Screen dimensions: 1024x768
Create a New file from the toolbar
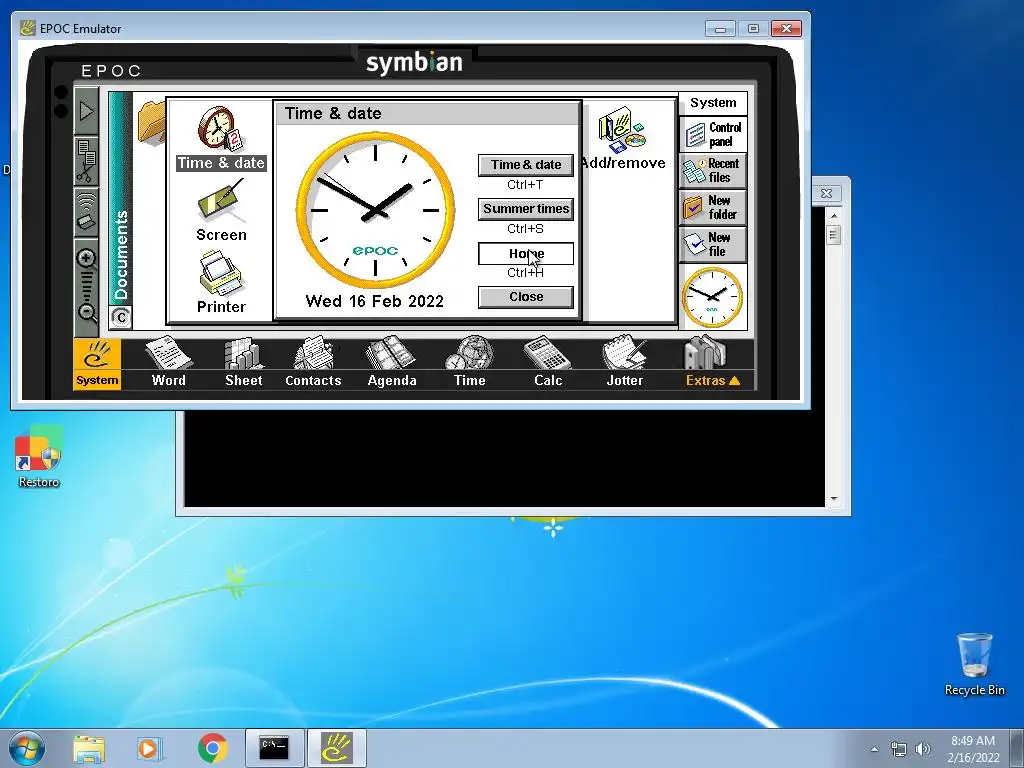click(713, 244)
